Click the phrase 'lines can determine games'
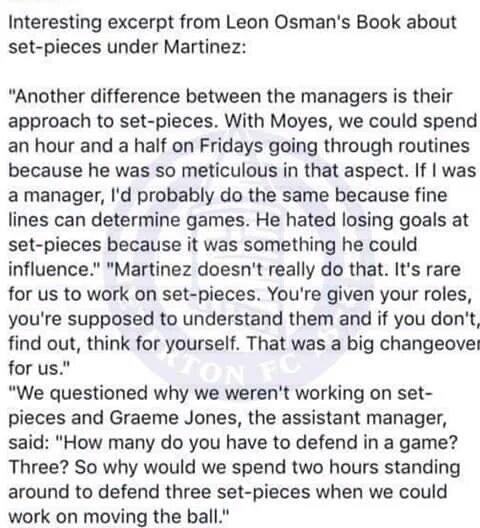Screen dimensions: 480x528 point(128,220)
